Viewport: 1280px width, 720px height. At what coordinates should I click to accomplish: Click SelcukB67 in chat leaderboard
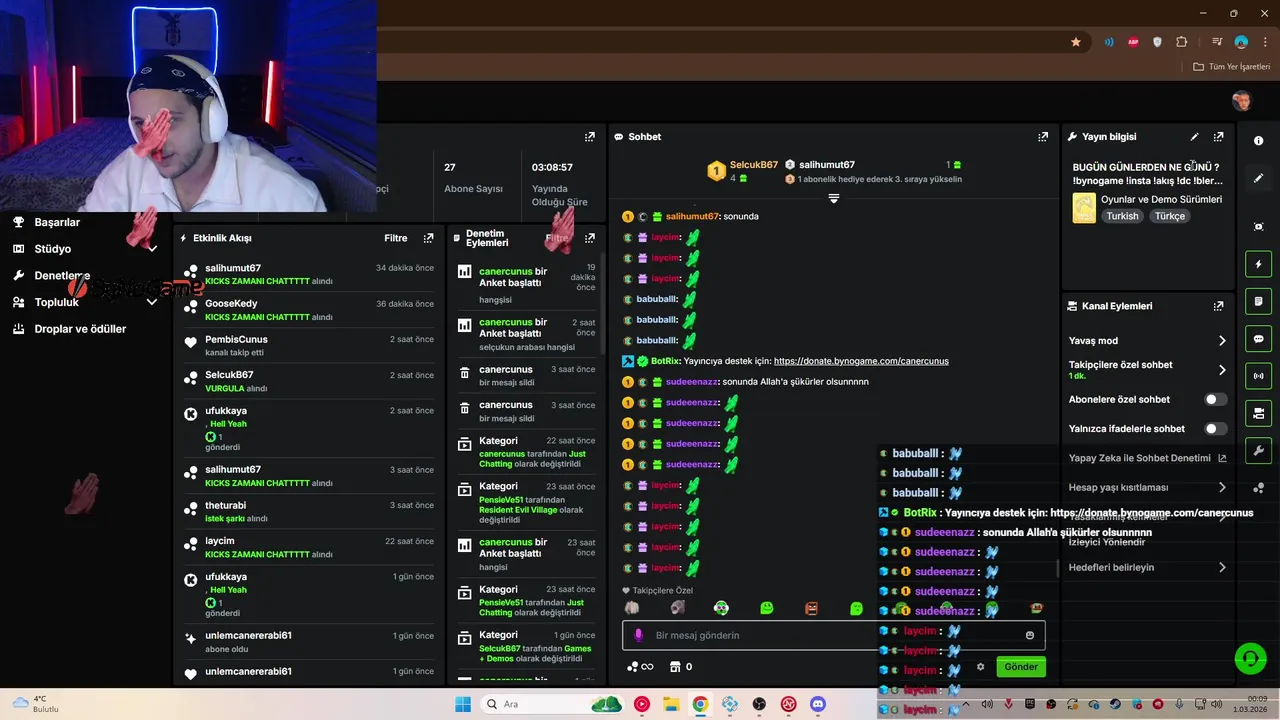click(754, 165)
